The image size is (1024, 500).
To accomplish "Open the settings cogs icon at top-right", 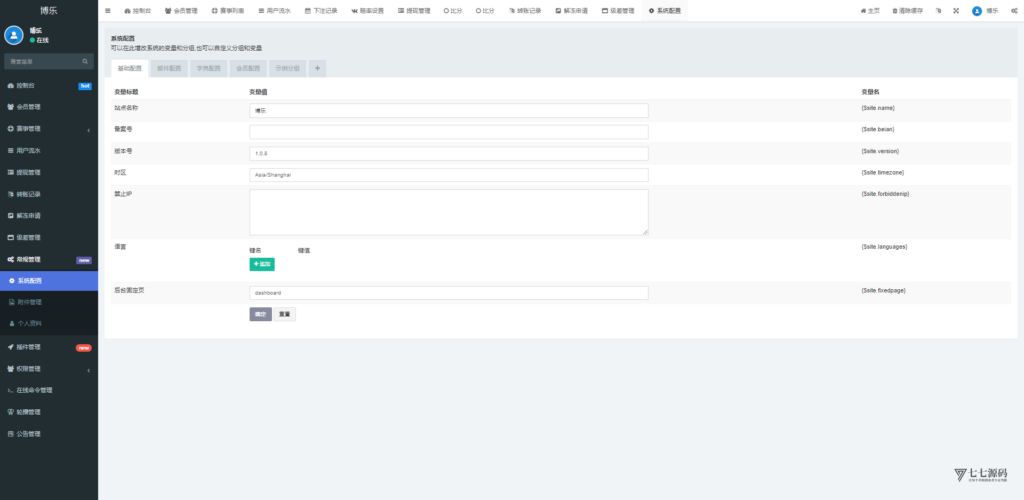I will tap(1012, 10).
